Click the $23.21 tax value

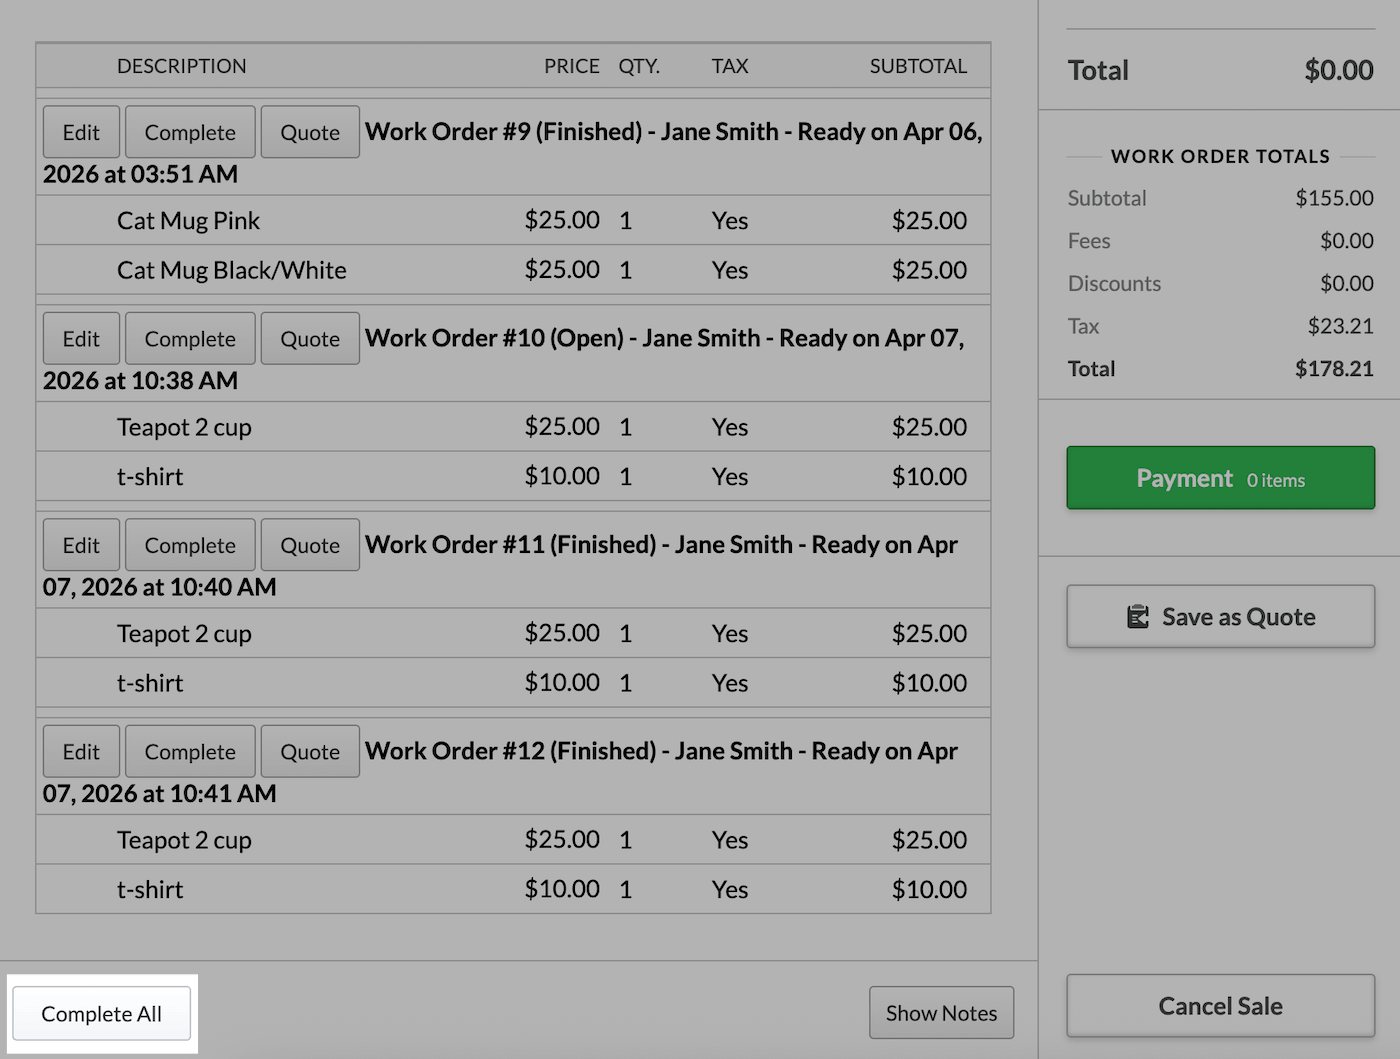(1340, 326)
